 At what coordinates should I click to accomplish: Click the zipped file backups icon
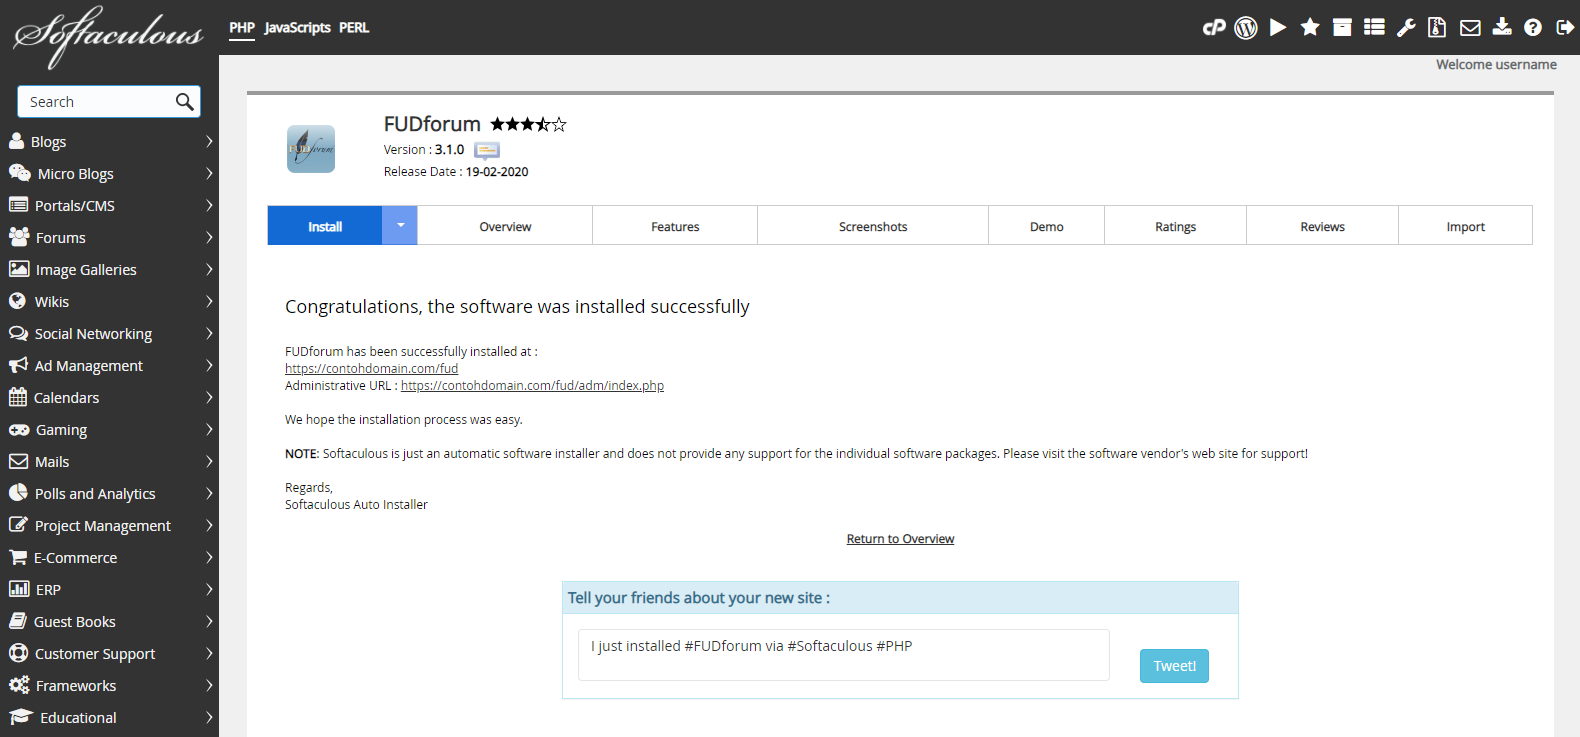click(1437, 28)
